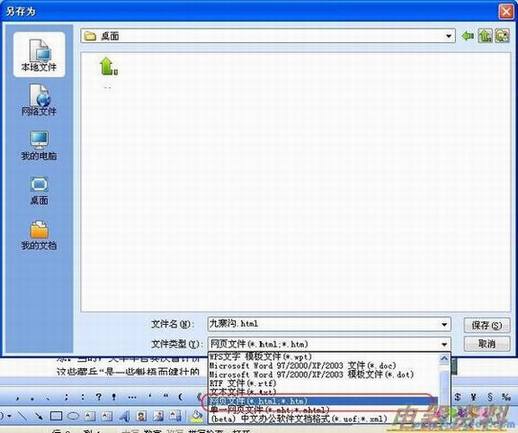Select the ellipse drawing tool
The width and height of the screenshot is (518, 433).
click(73, 416)
